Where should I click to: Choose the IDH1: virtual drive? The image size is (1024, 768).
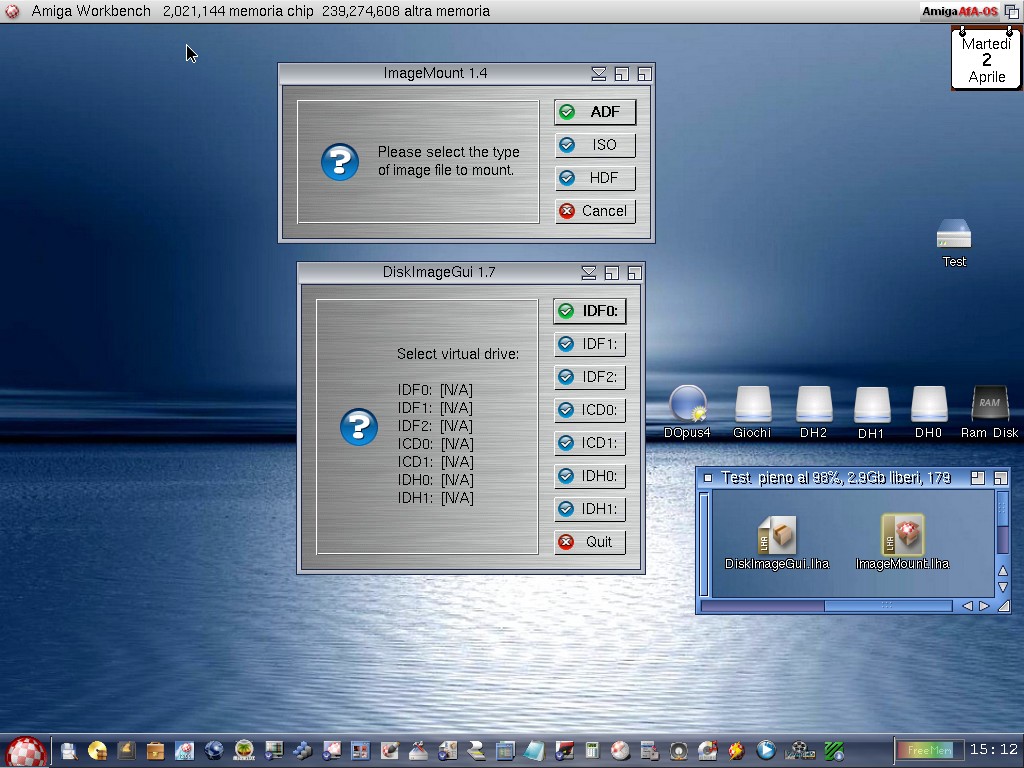[590, 509]
